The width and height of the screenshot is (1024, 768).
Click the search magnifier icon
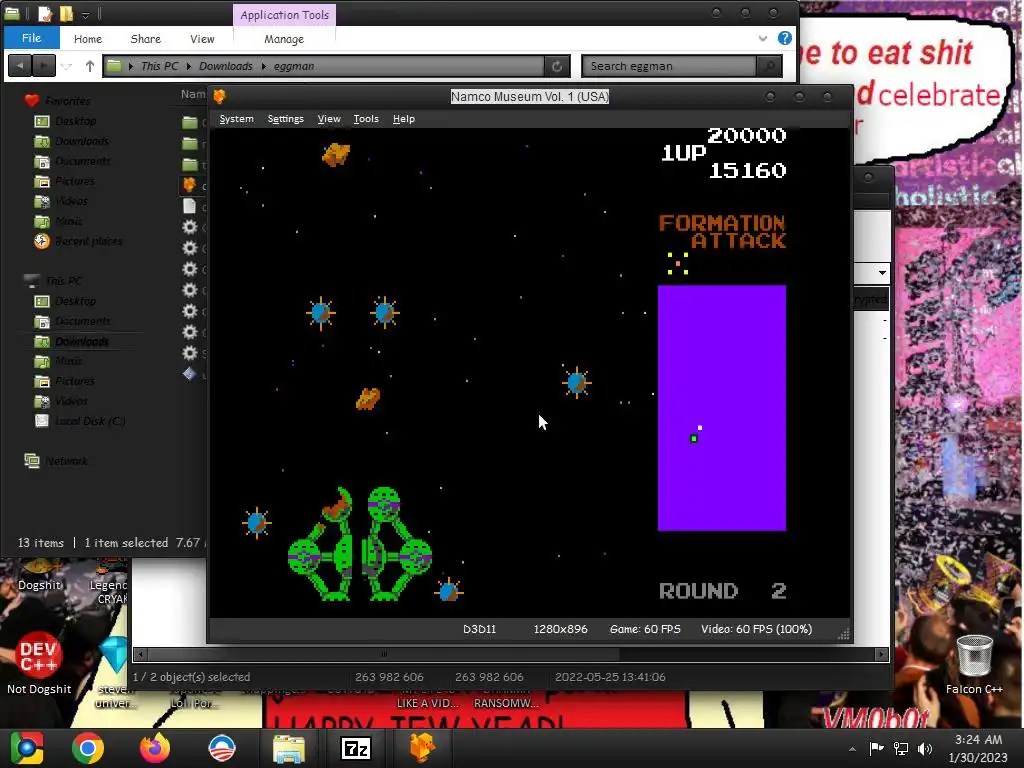click(x=769, y=66)
